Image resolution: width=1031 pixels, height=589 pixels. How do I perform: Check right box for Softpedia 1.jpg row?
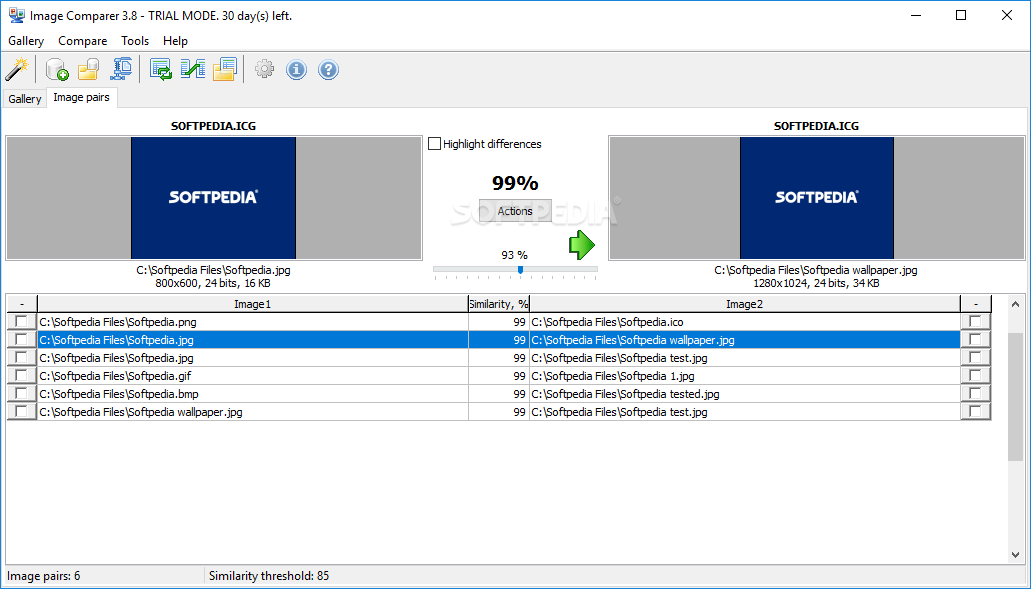tap(975, 375)
